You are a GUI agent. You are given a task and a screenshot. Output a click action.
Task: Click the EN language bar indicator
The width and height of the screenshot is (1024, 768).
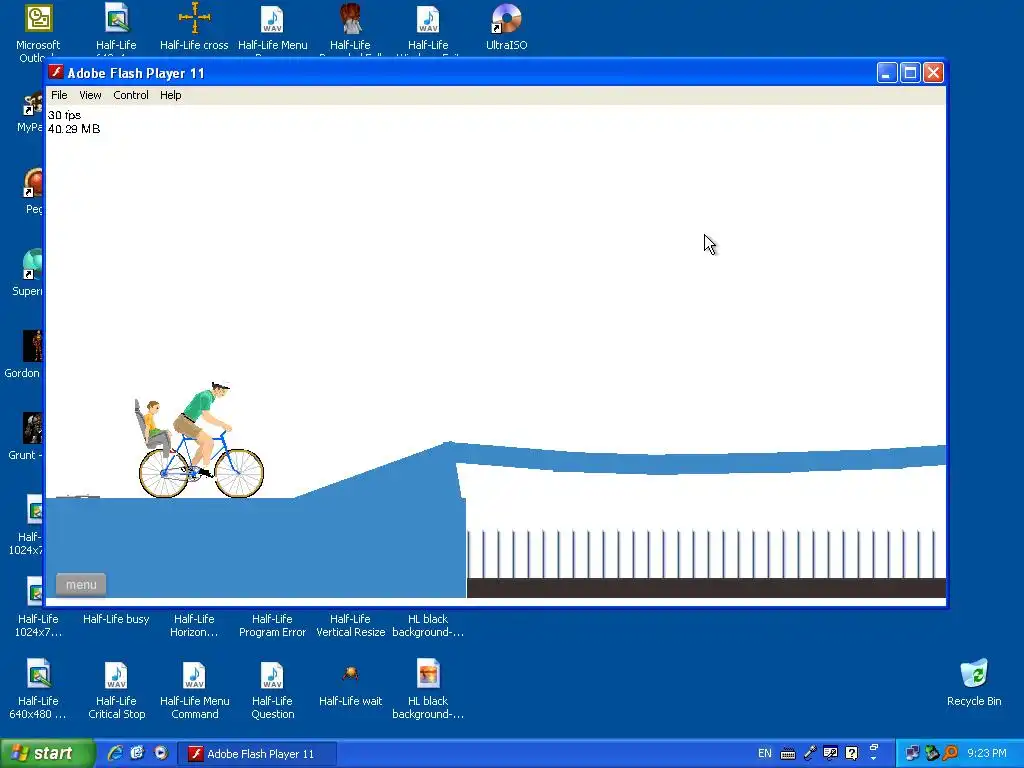click(x=765, y=753)
